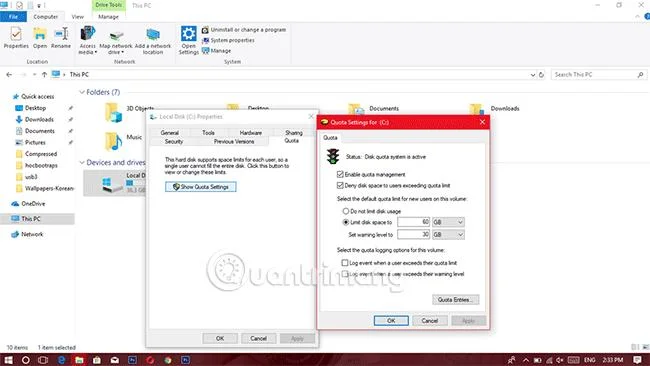Check Log event when user exceeds quota limit

tap(344, 262)
